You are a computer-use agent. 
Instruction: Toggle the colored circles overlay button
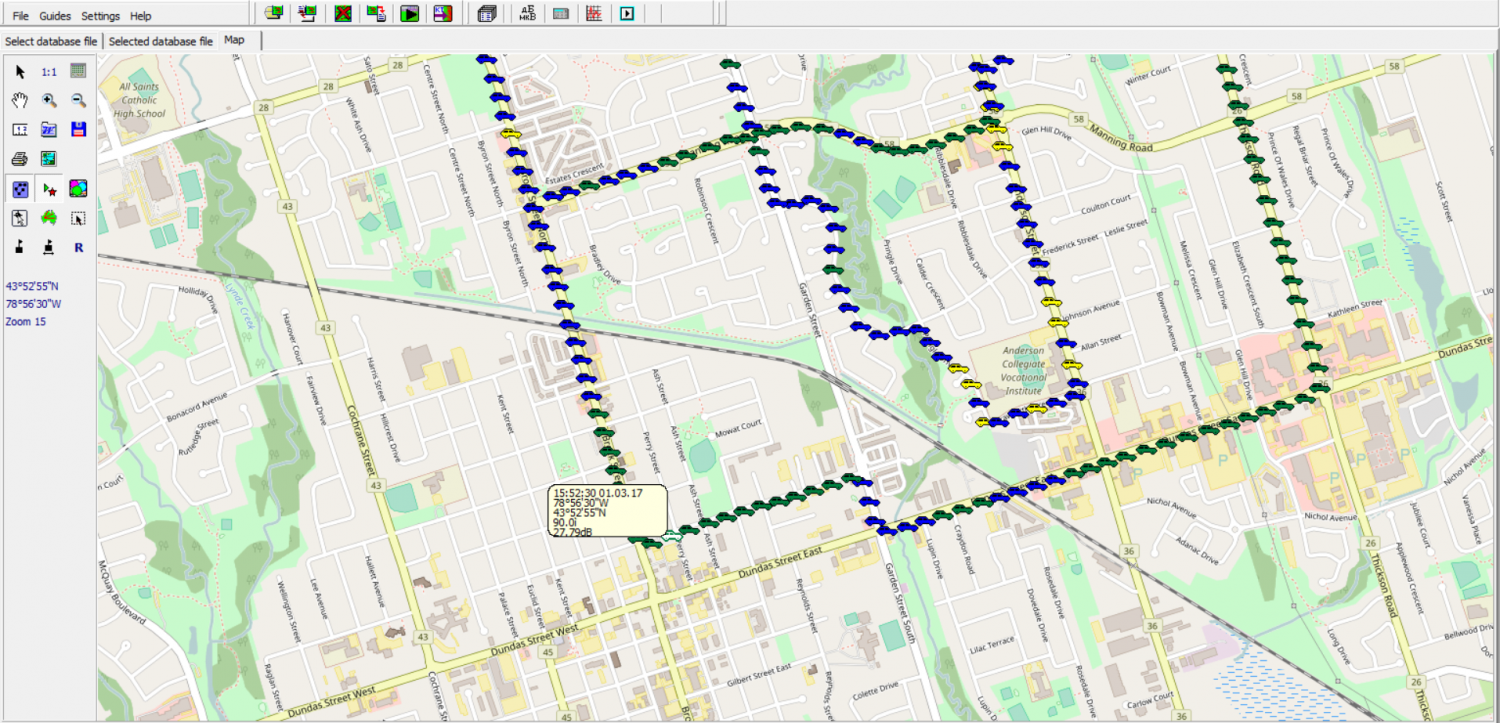tap(78, 188)
